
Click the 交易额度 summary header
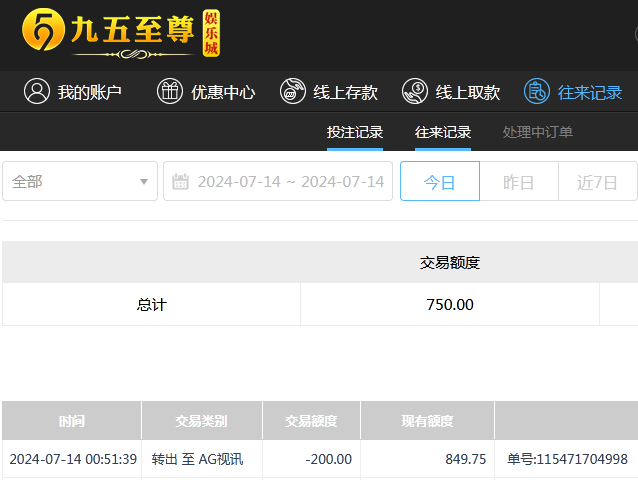[x=450, y=262]
